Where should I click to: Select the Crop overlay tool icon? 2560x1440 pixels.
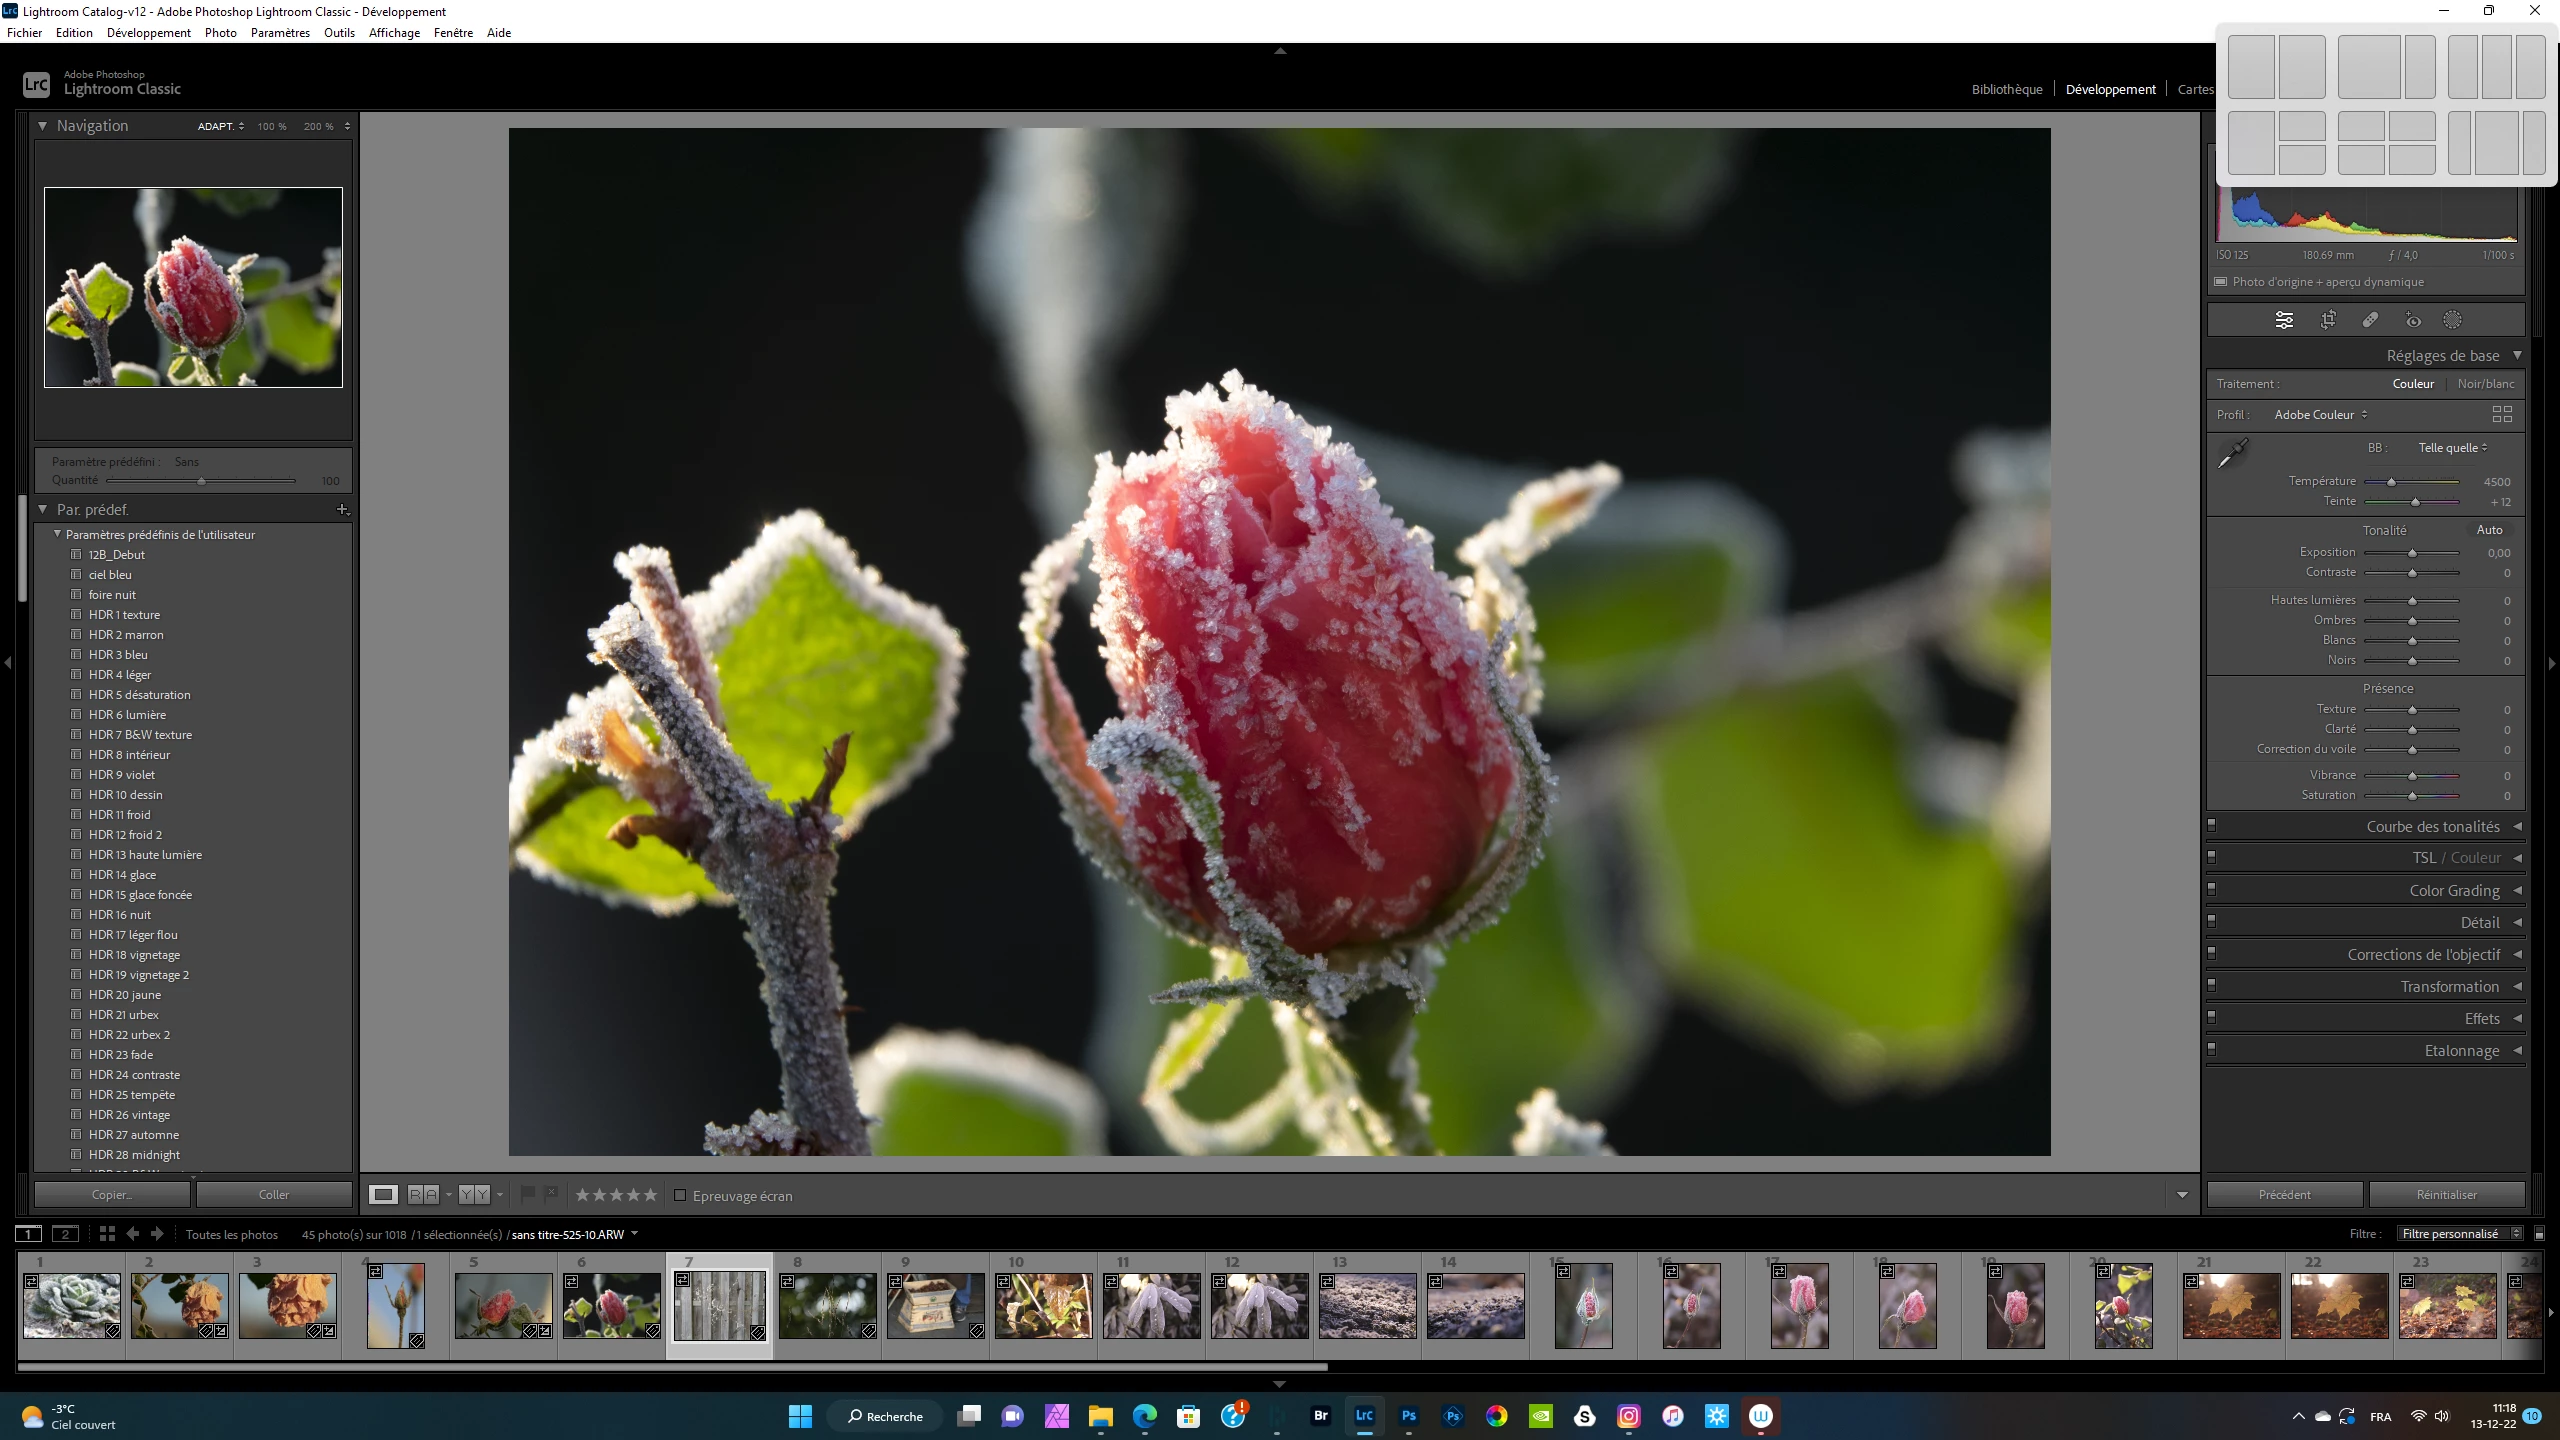click(2328, 320)
